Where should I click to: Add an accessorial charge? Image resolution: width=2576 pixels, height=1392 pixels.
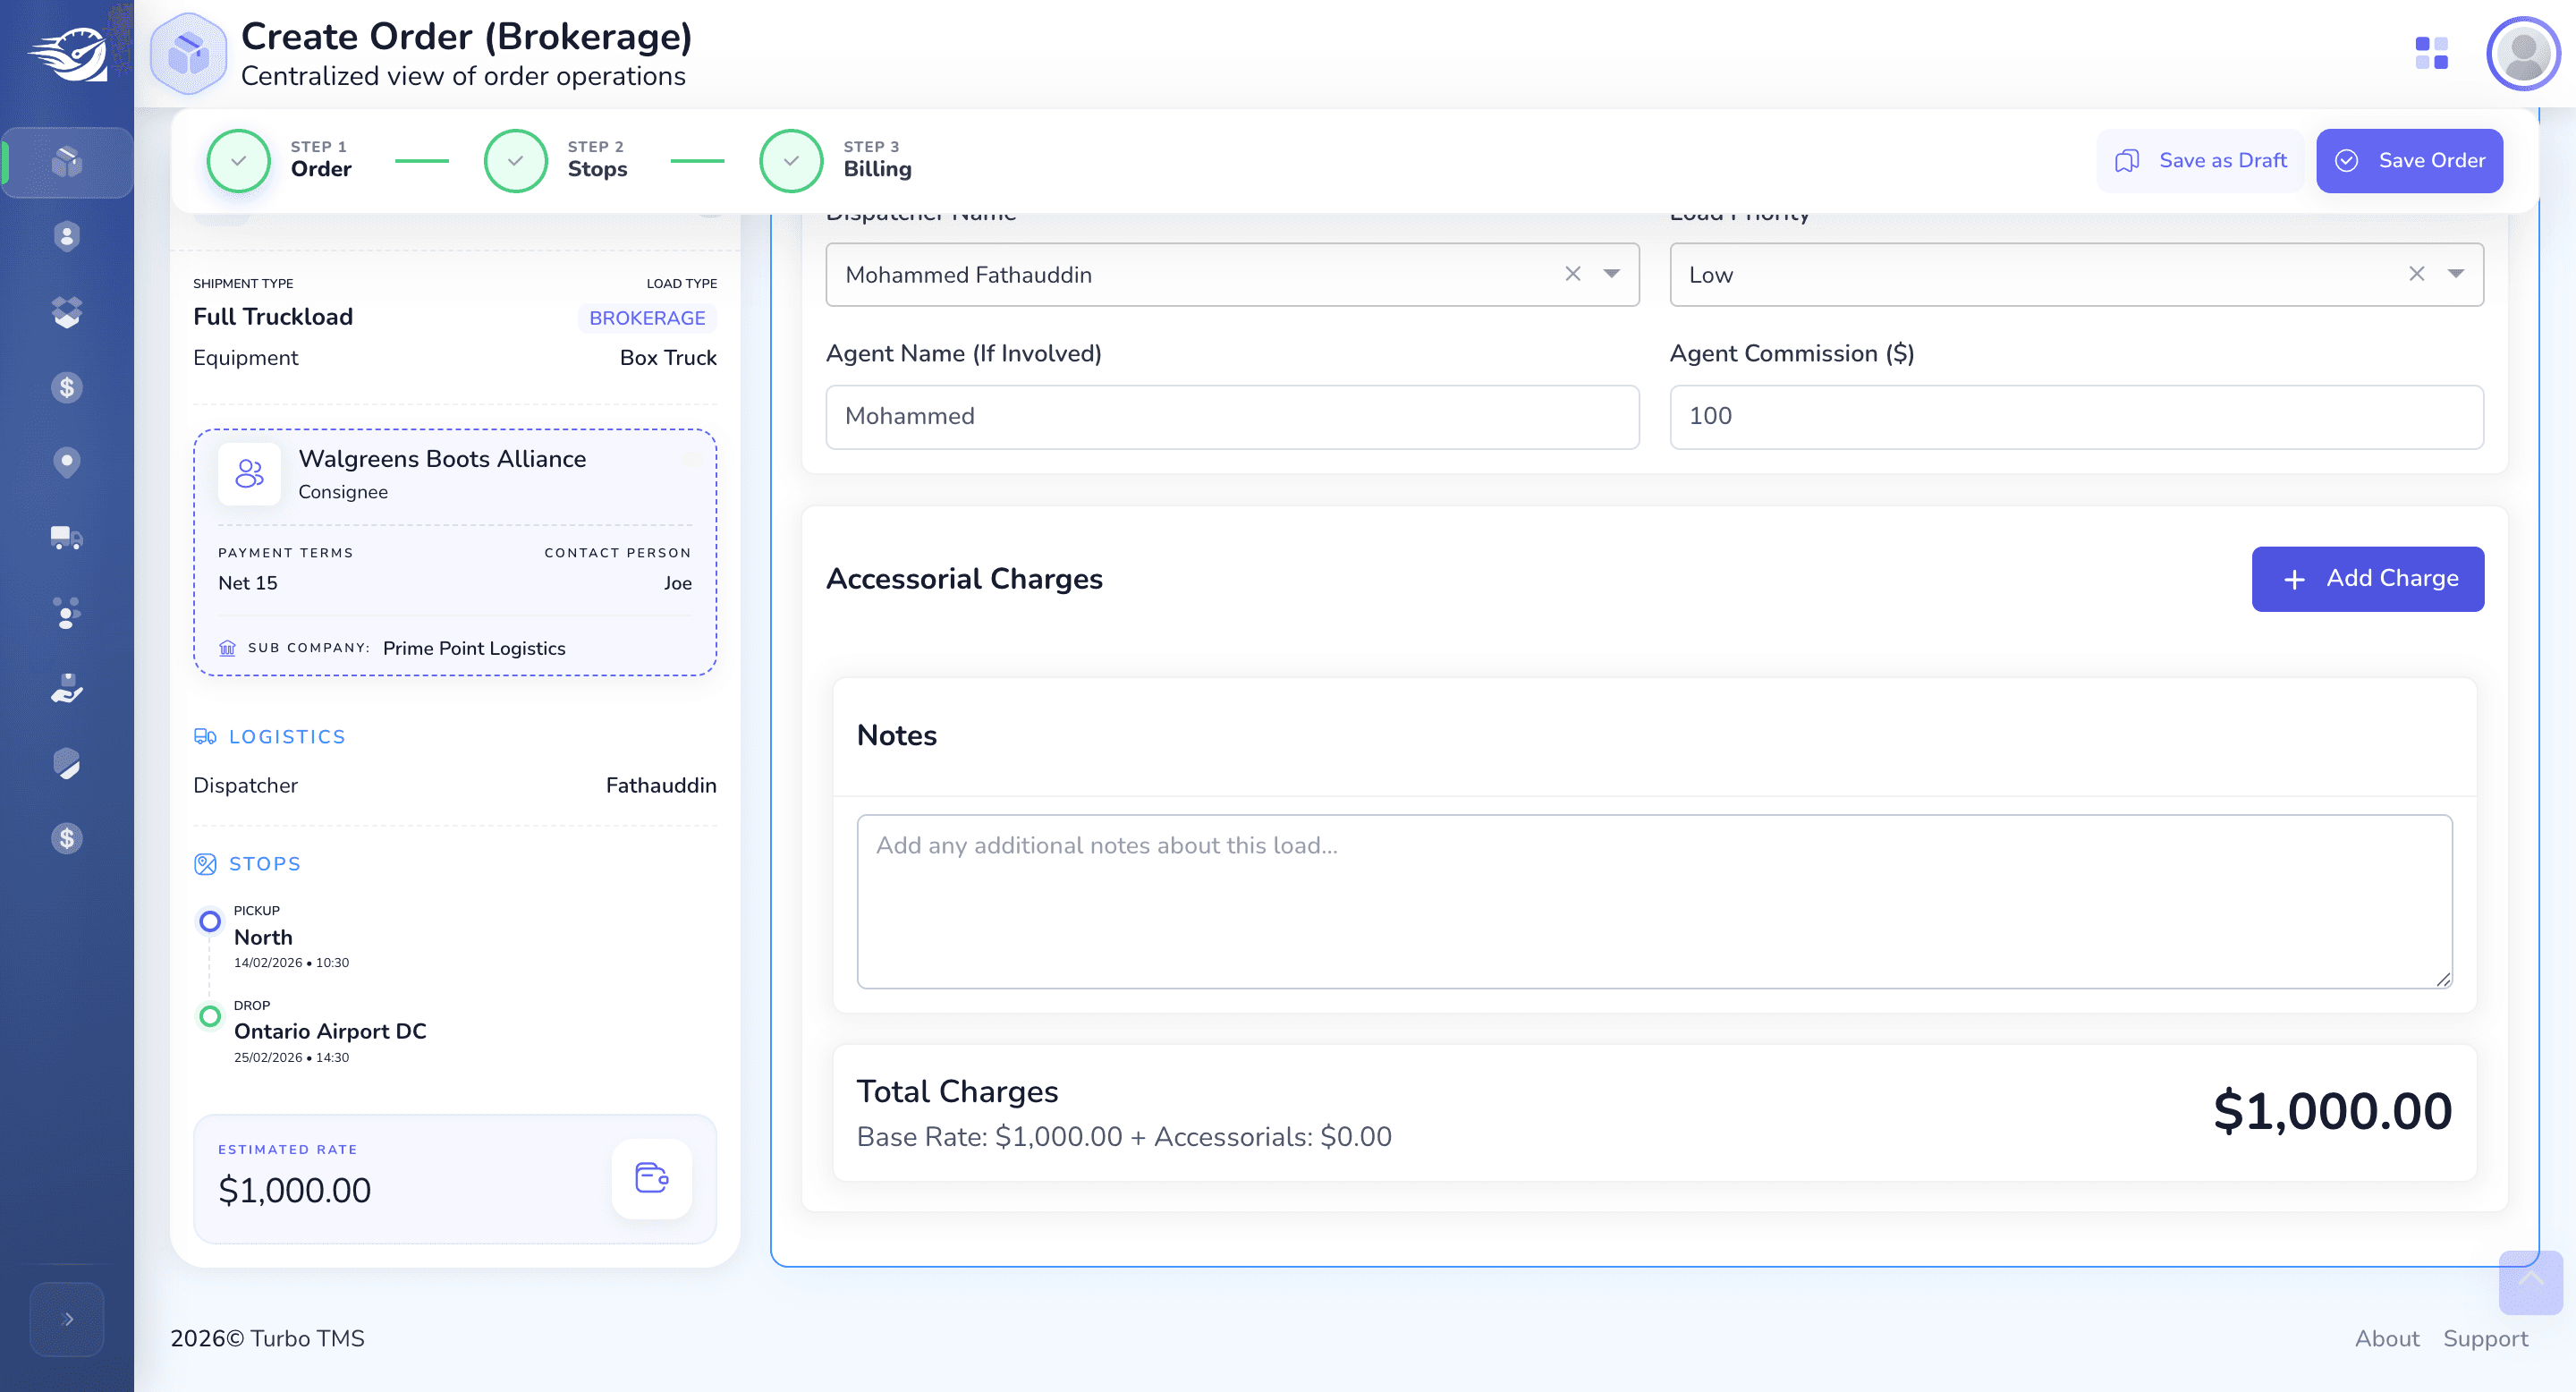[x=2368, y=579]
